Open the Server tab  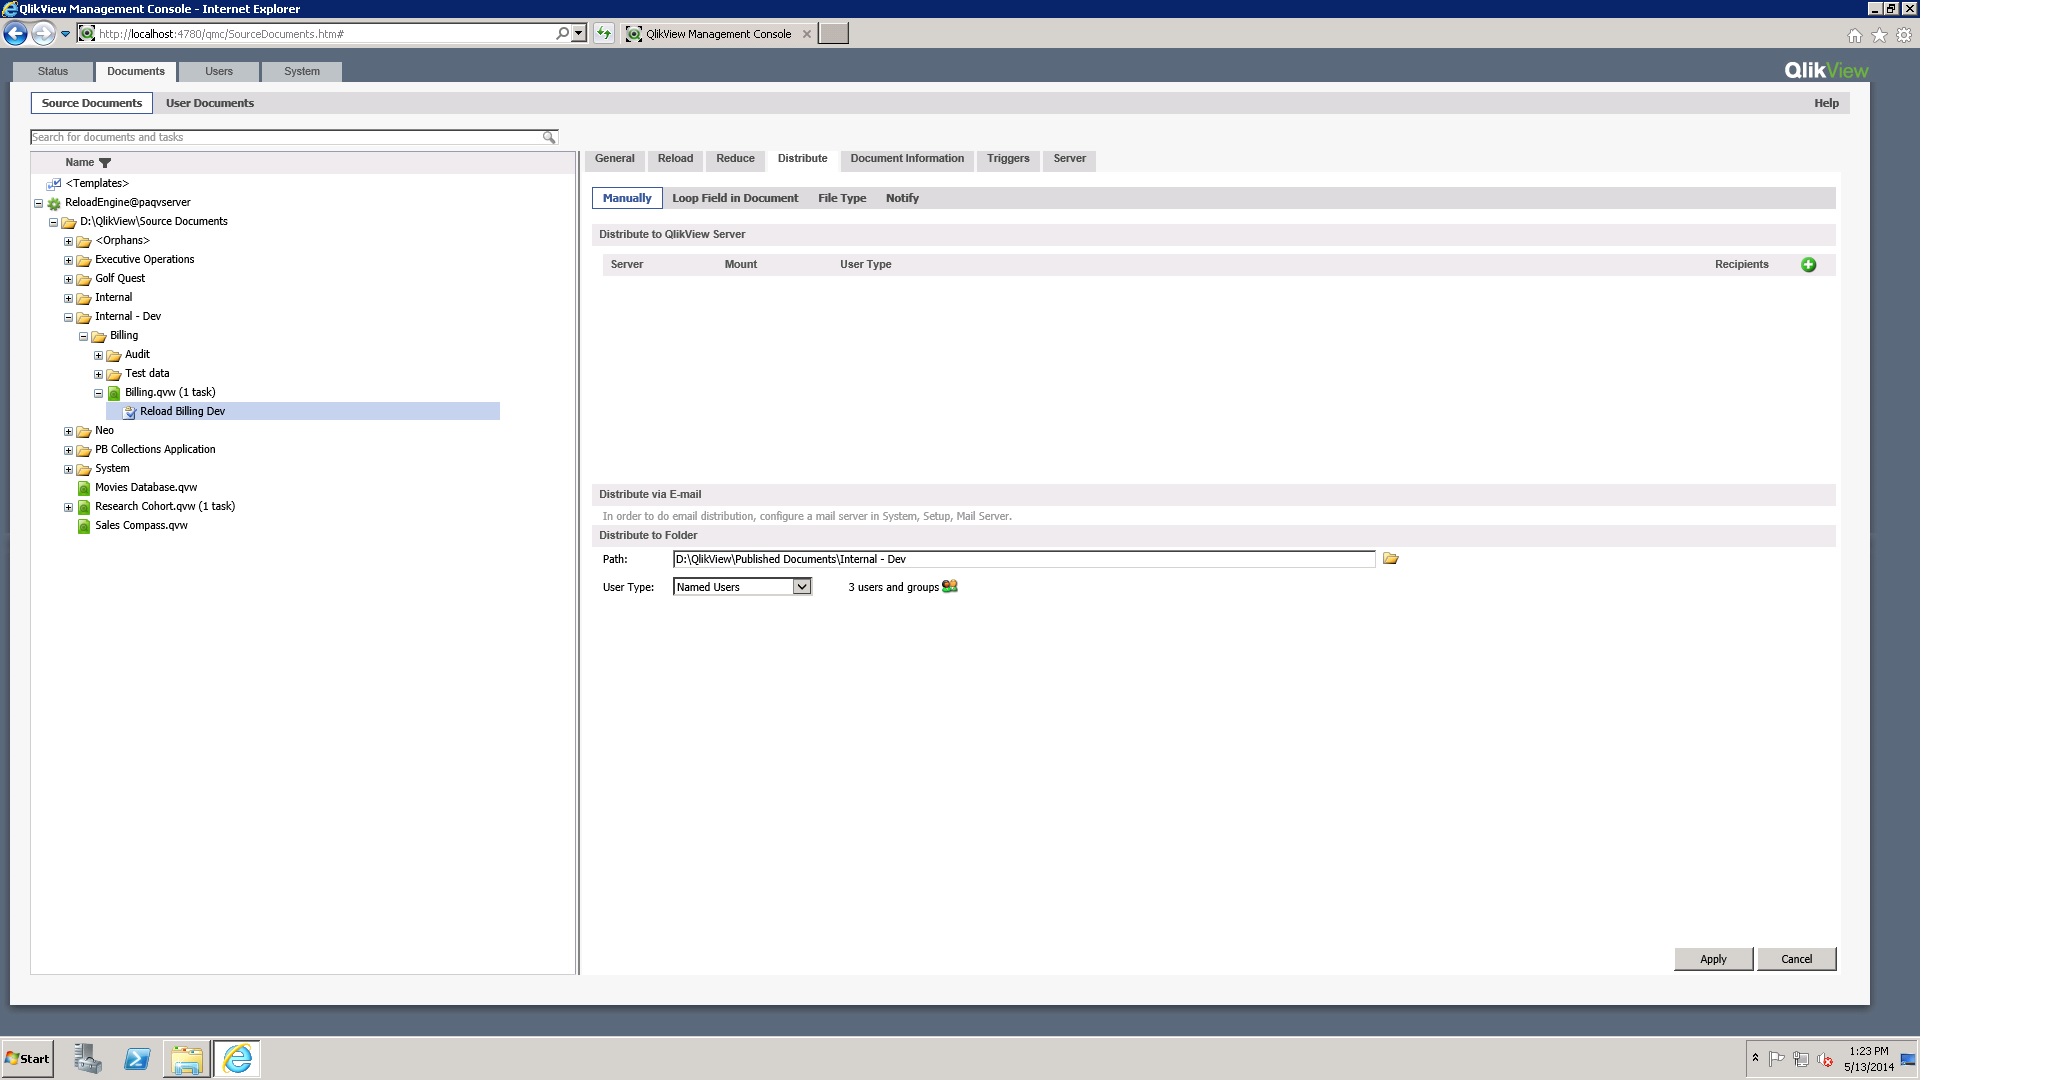click(x=1069, y=159)
